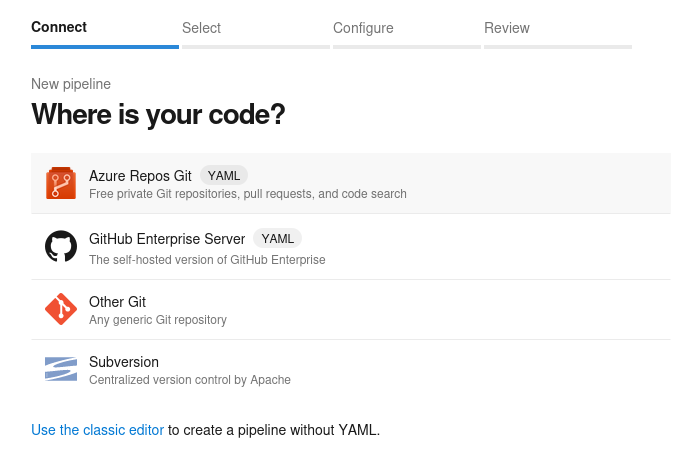
Task: Switch to the Configure step tab
Action: click(x=363, y=28)
